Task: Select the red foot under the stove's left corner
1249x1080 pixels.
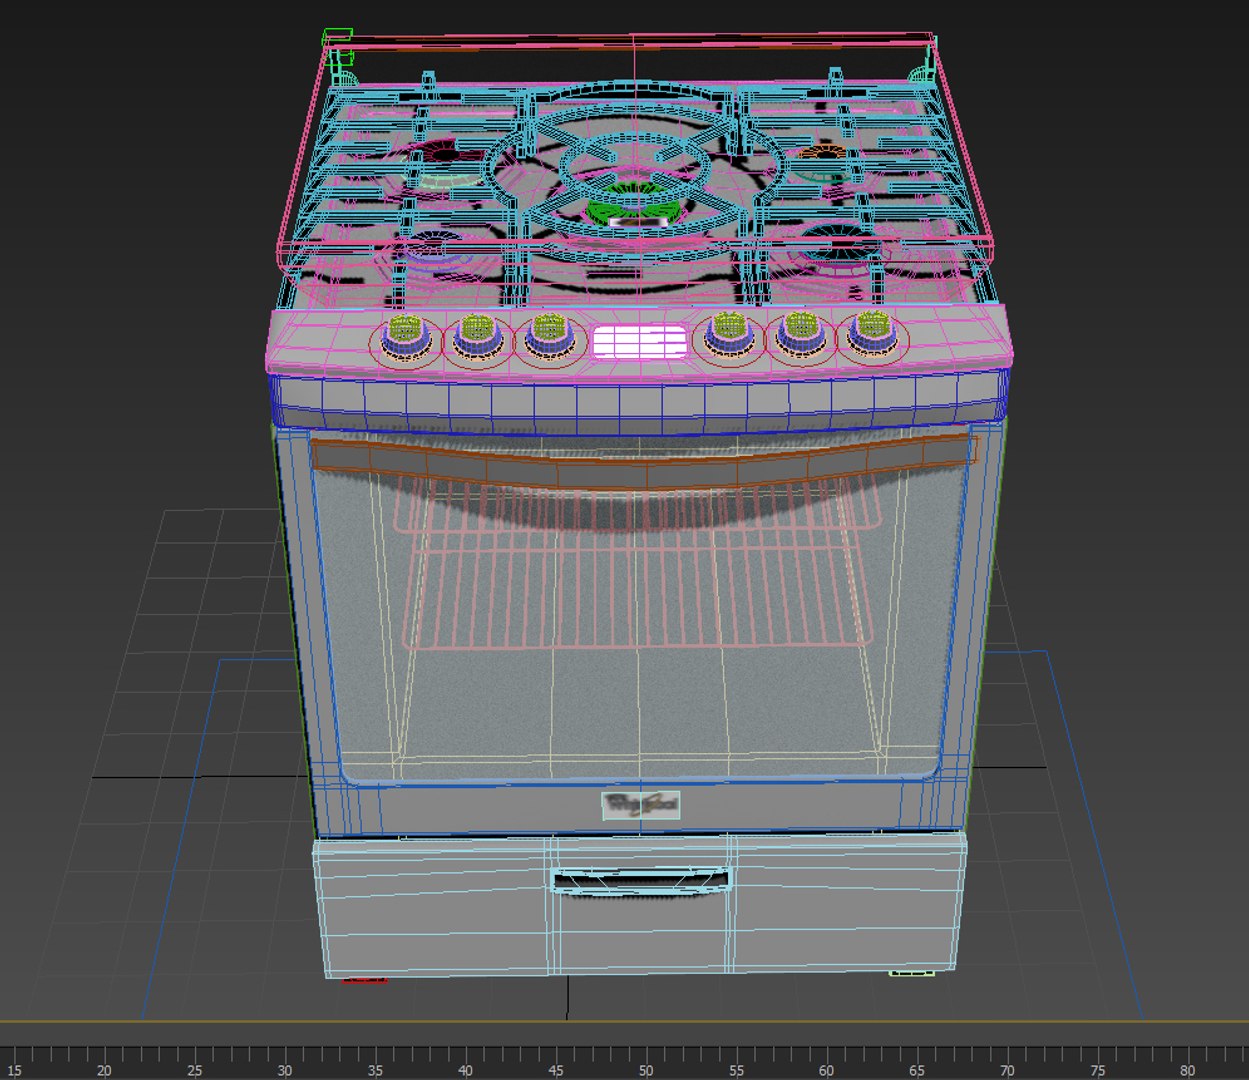Action: click(364, 980)
